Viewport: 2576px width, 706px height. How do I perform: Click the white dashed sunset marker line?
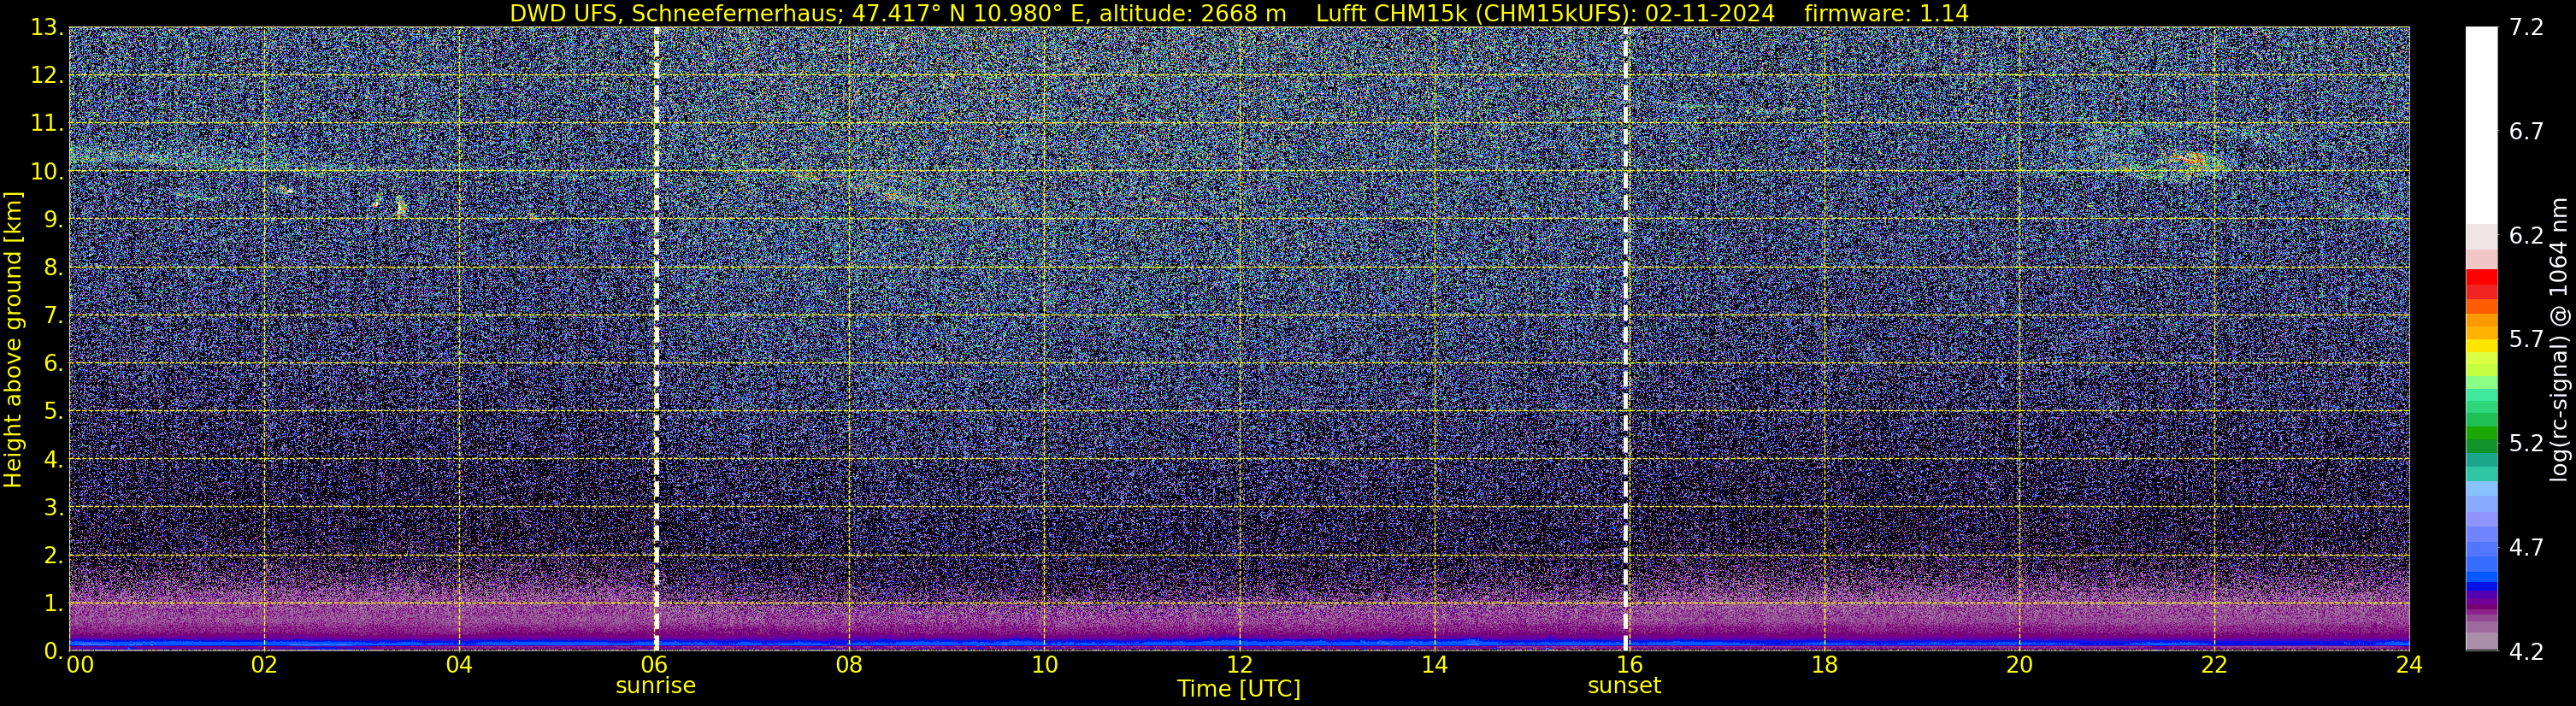[1626, 339]
